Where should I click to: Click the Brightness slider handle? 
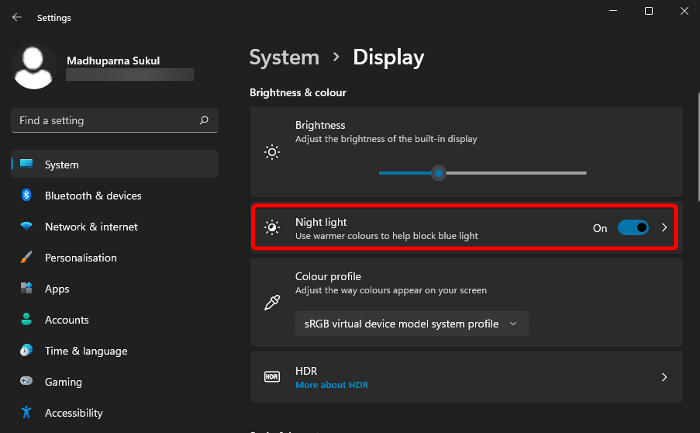438,173
